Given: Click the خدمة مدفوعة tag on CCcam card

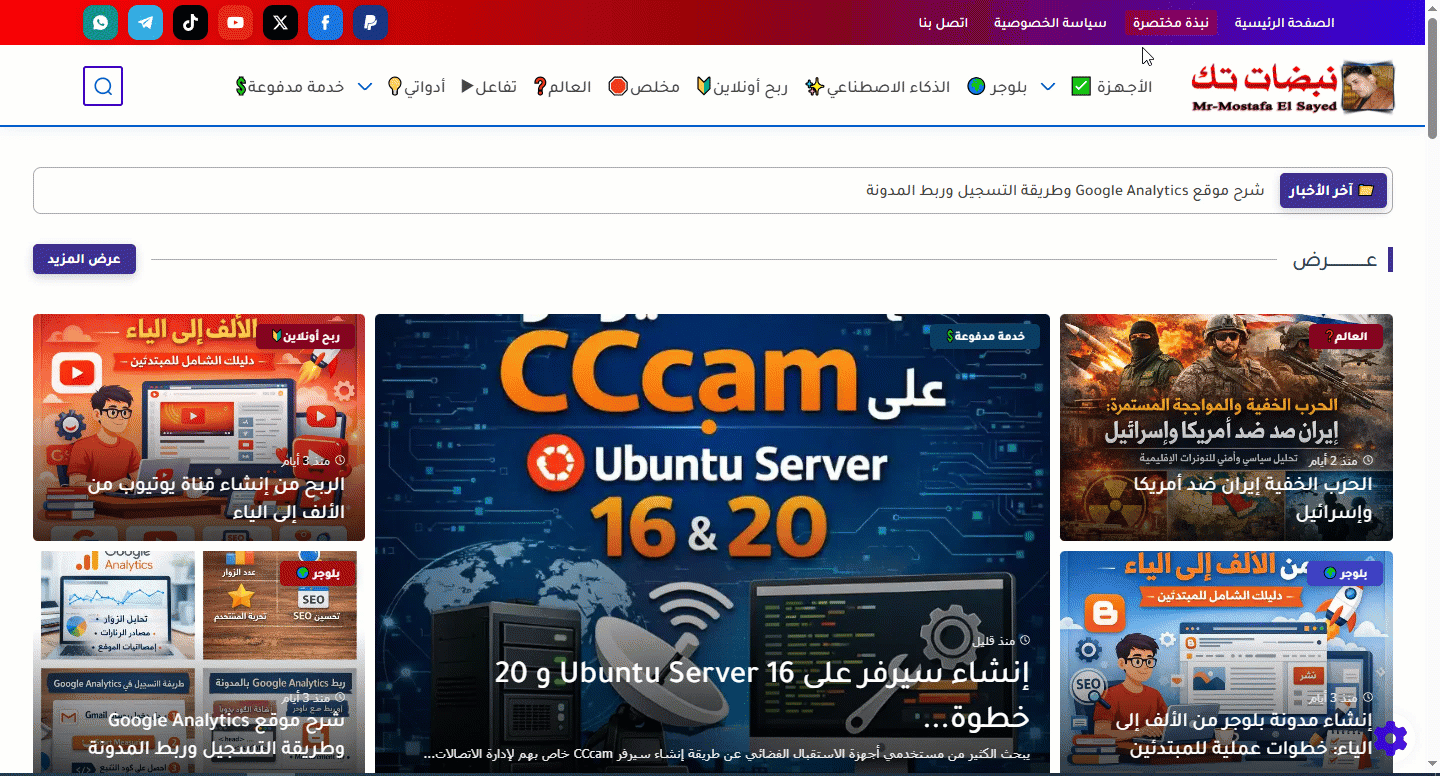Looking at the screenshot, I should click(985, 336).
